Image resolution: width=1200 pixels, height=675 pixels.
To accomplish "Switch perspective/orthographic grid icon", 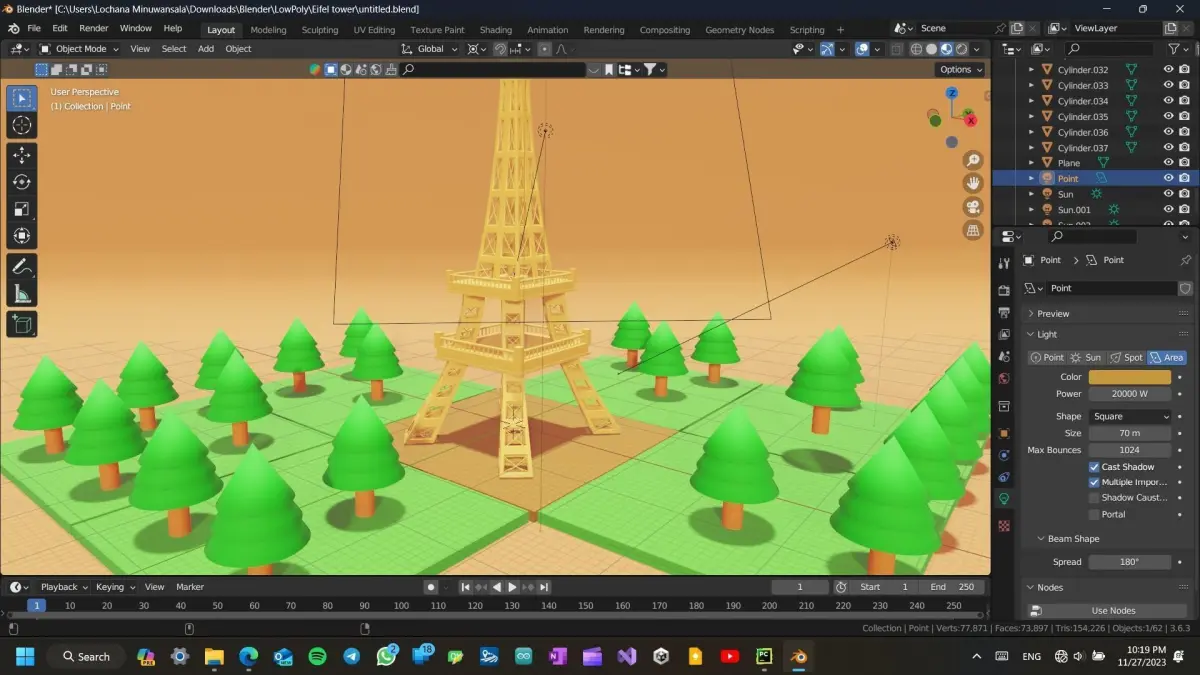I will tap(973, 230).
